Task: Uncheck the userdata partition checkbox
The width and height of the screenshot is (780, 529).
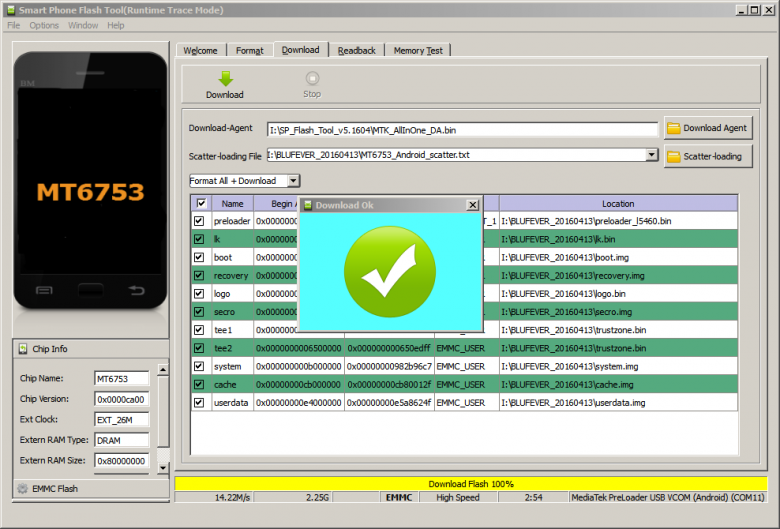Action: pyautogui.click(x=199, y=403)
